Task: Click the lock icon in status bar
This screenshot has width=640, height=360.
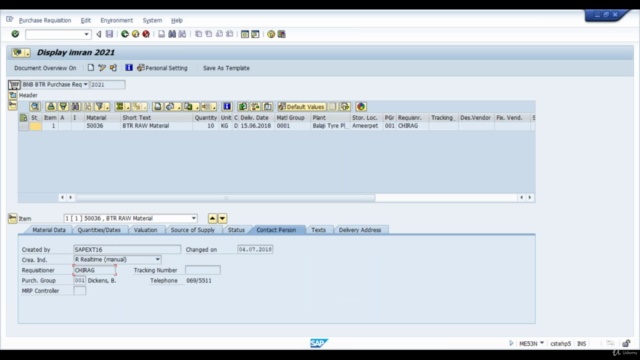Action: [x=626, y=343]
